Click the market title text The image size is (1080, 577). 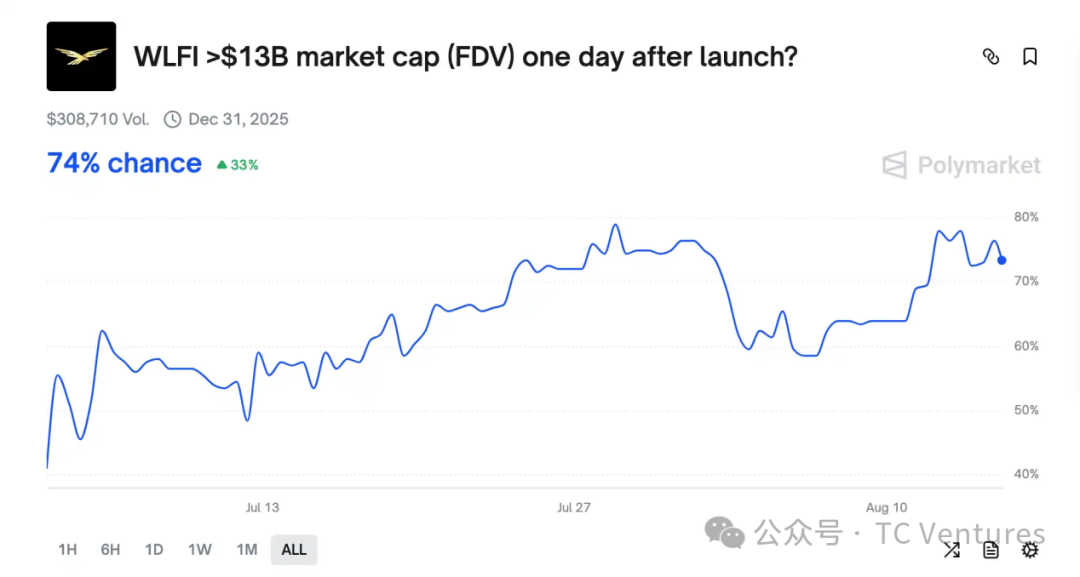pos(466,56)
